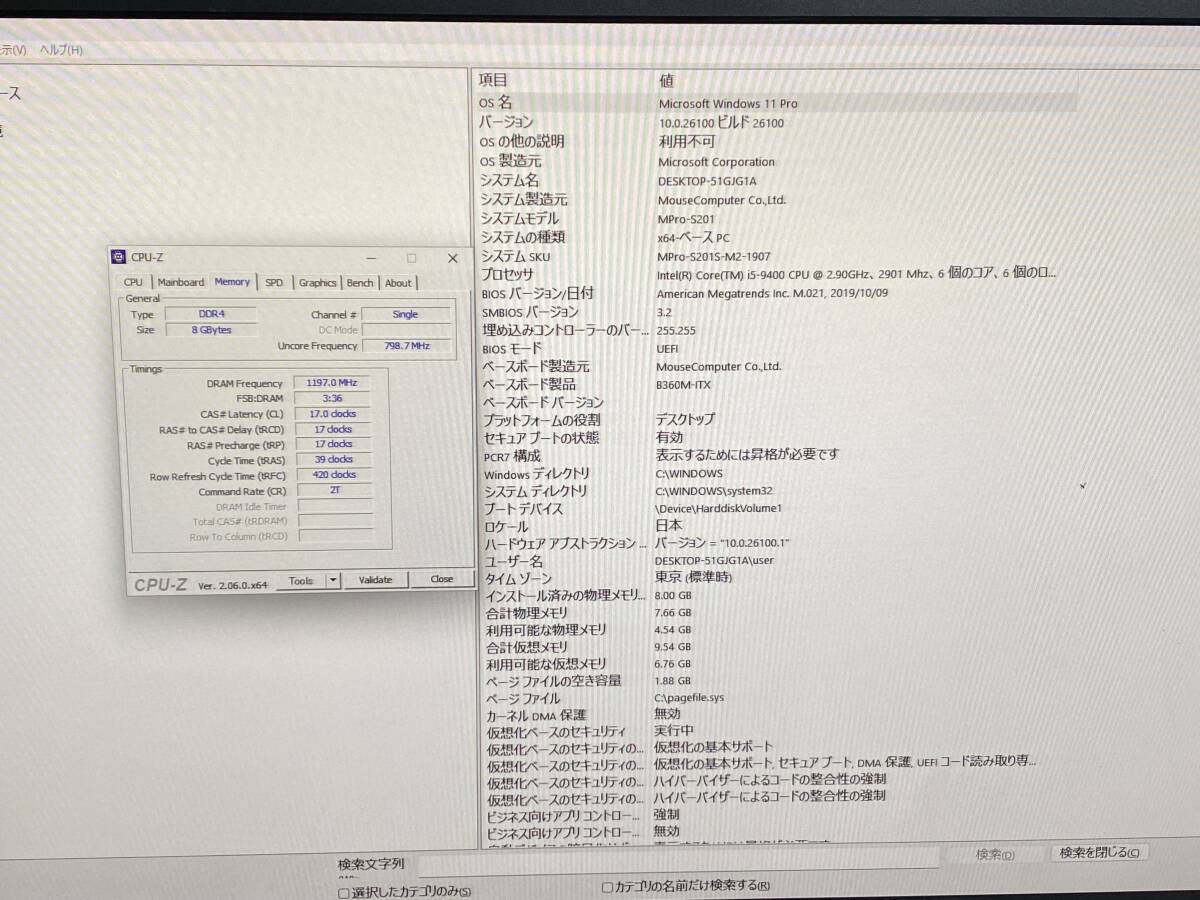Click the Uncore Frequency value 798.7 MHz

(x=407, y=346)
